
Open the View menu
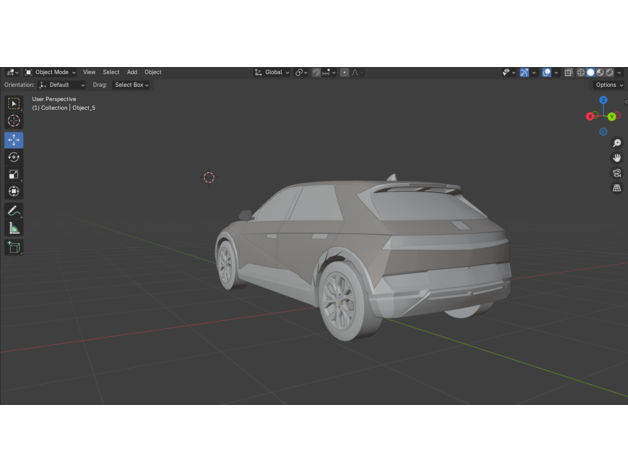tap(89, 72)
